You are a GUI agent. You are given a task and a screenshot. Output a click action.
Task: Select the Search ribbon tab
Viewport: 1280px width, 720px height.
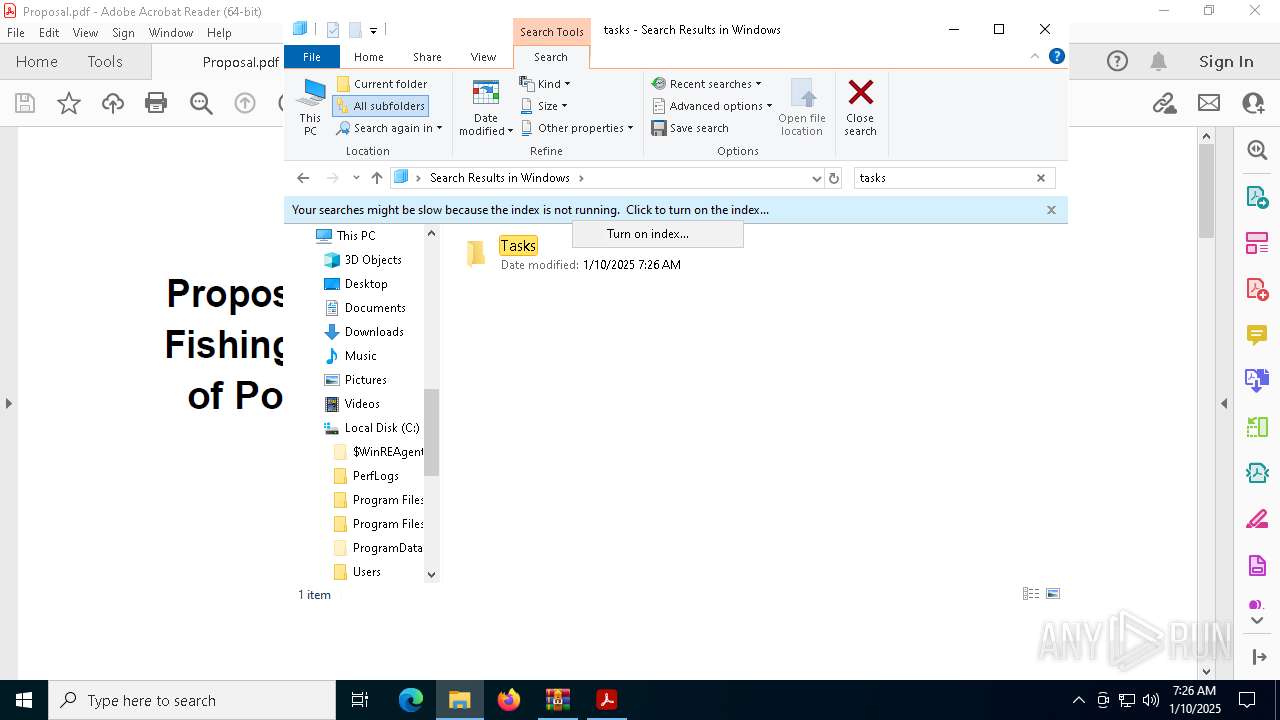[551, 57]
